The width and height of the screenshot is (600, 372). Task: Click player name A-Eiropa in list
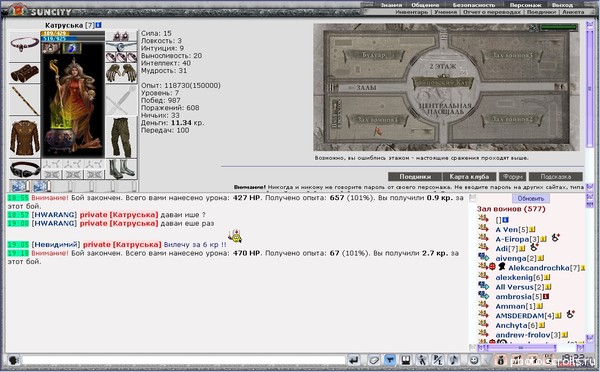tap(512, 239)
